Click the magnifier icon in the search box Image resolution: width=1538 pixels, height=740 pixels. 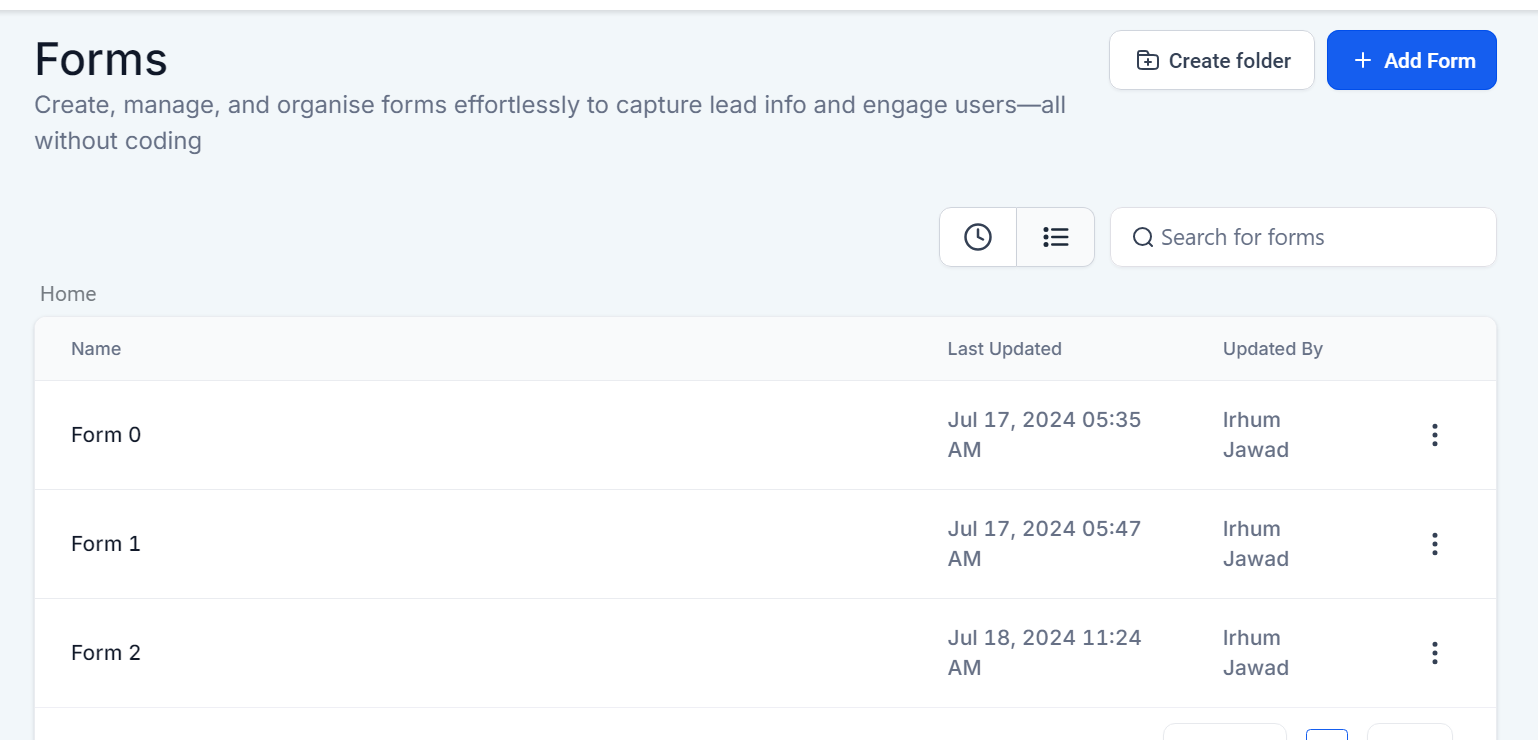(x=1142, y=238)
